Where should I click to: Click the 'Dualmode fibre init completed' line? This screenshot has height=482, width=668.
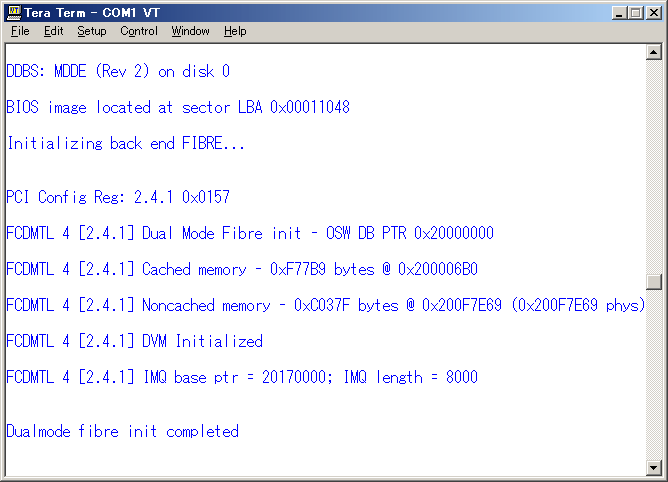click(122, 431)
